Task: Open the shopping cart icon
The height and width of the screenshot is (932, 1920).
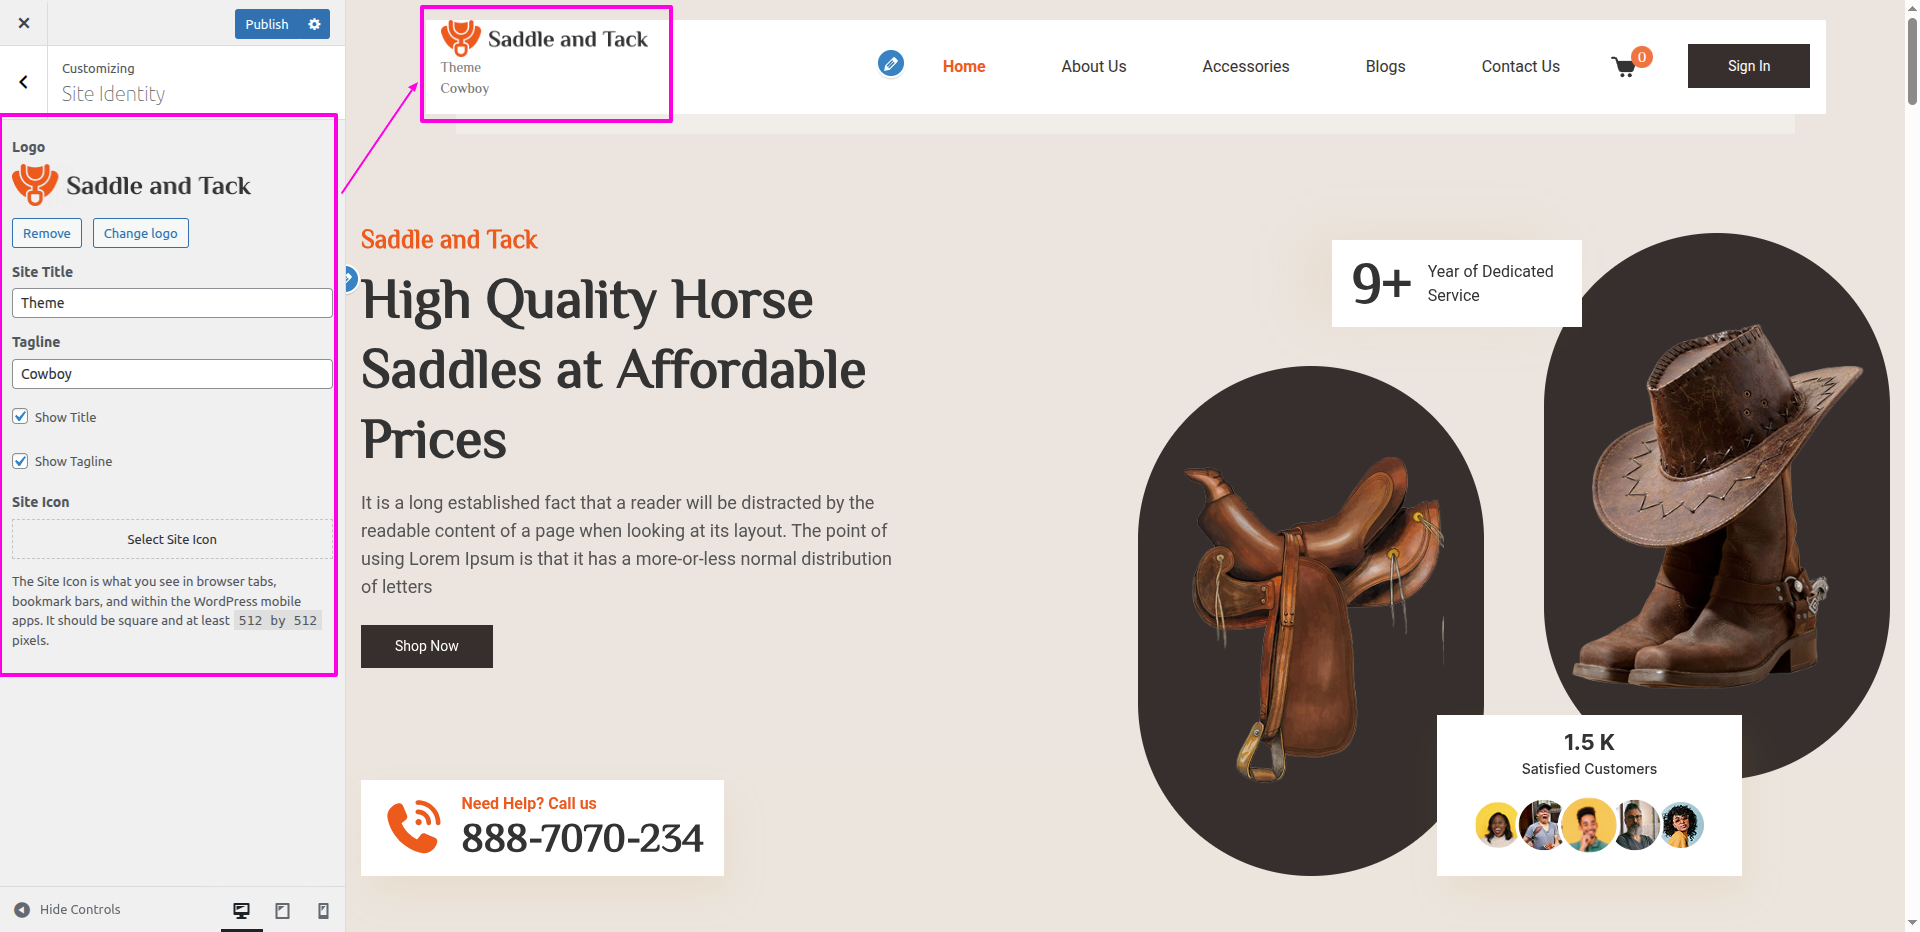Action: (x=1624, y=67)
